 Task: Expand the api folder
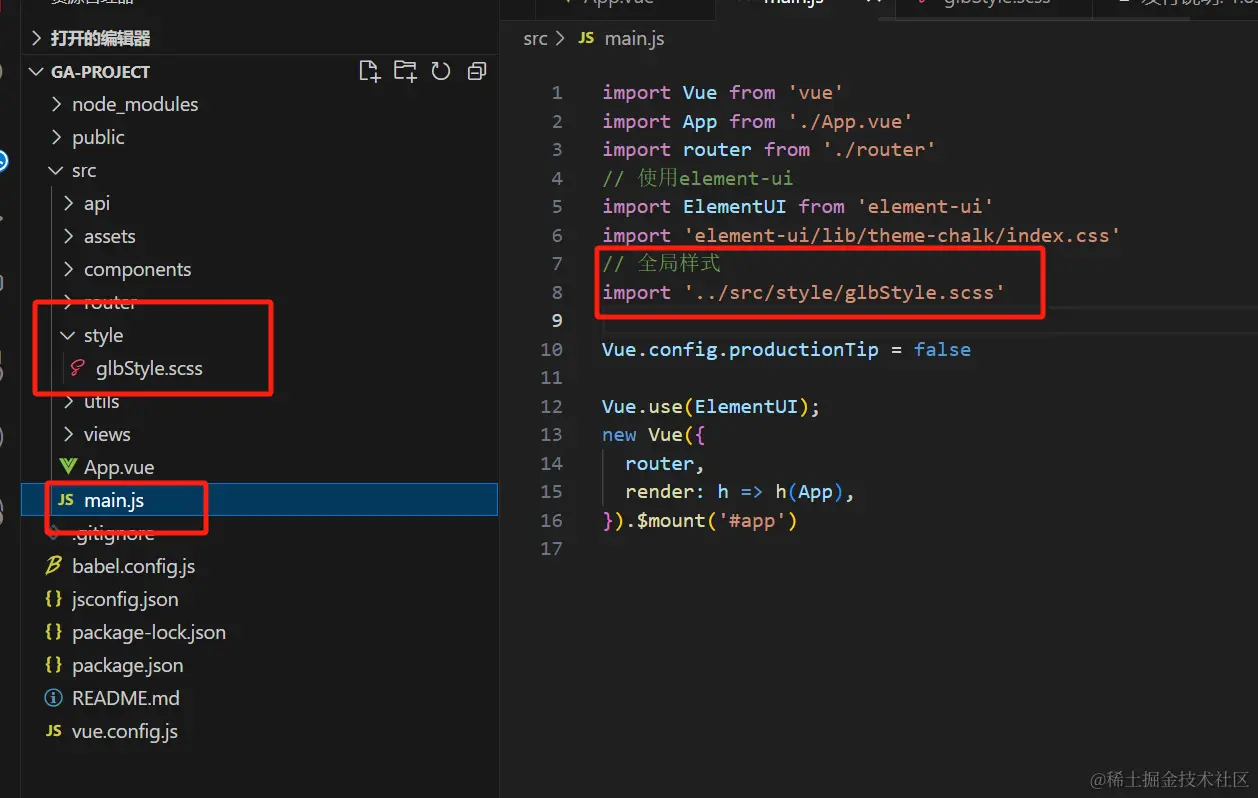(x=68, y=203)
